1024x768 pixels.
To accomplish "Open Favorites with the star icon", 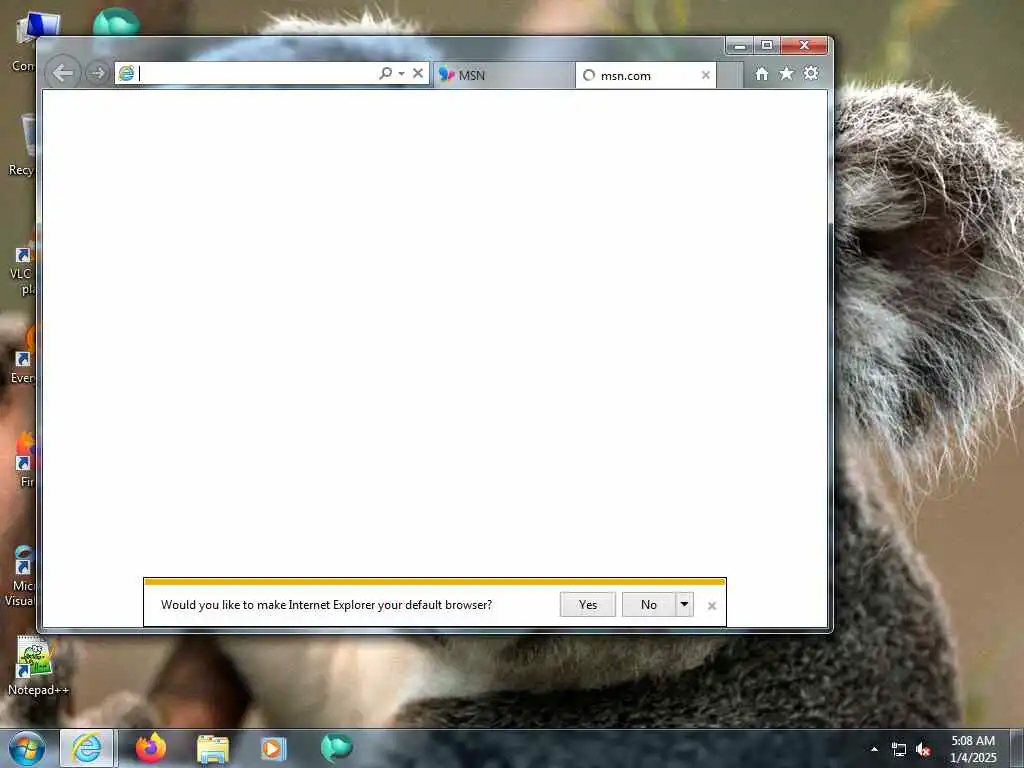I will pos(786,73).
